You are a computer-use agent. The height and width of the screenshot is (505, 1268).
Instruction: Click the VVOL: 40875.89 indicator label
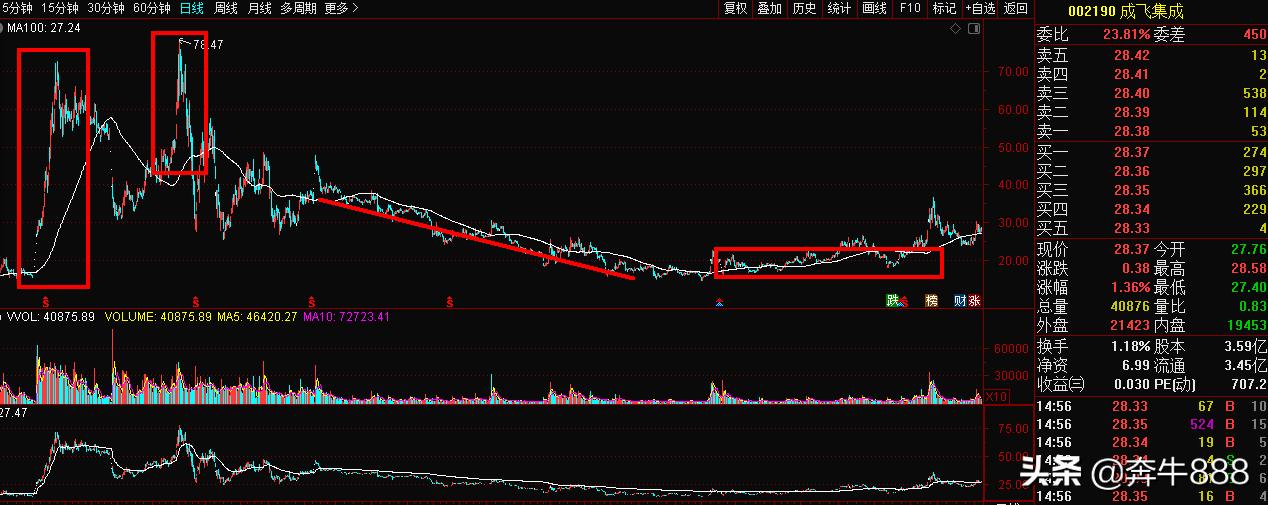coord(50,317)
